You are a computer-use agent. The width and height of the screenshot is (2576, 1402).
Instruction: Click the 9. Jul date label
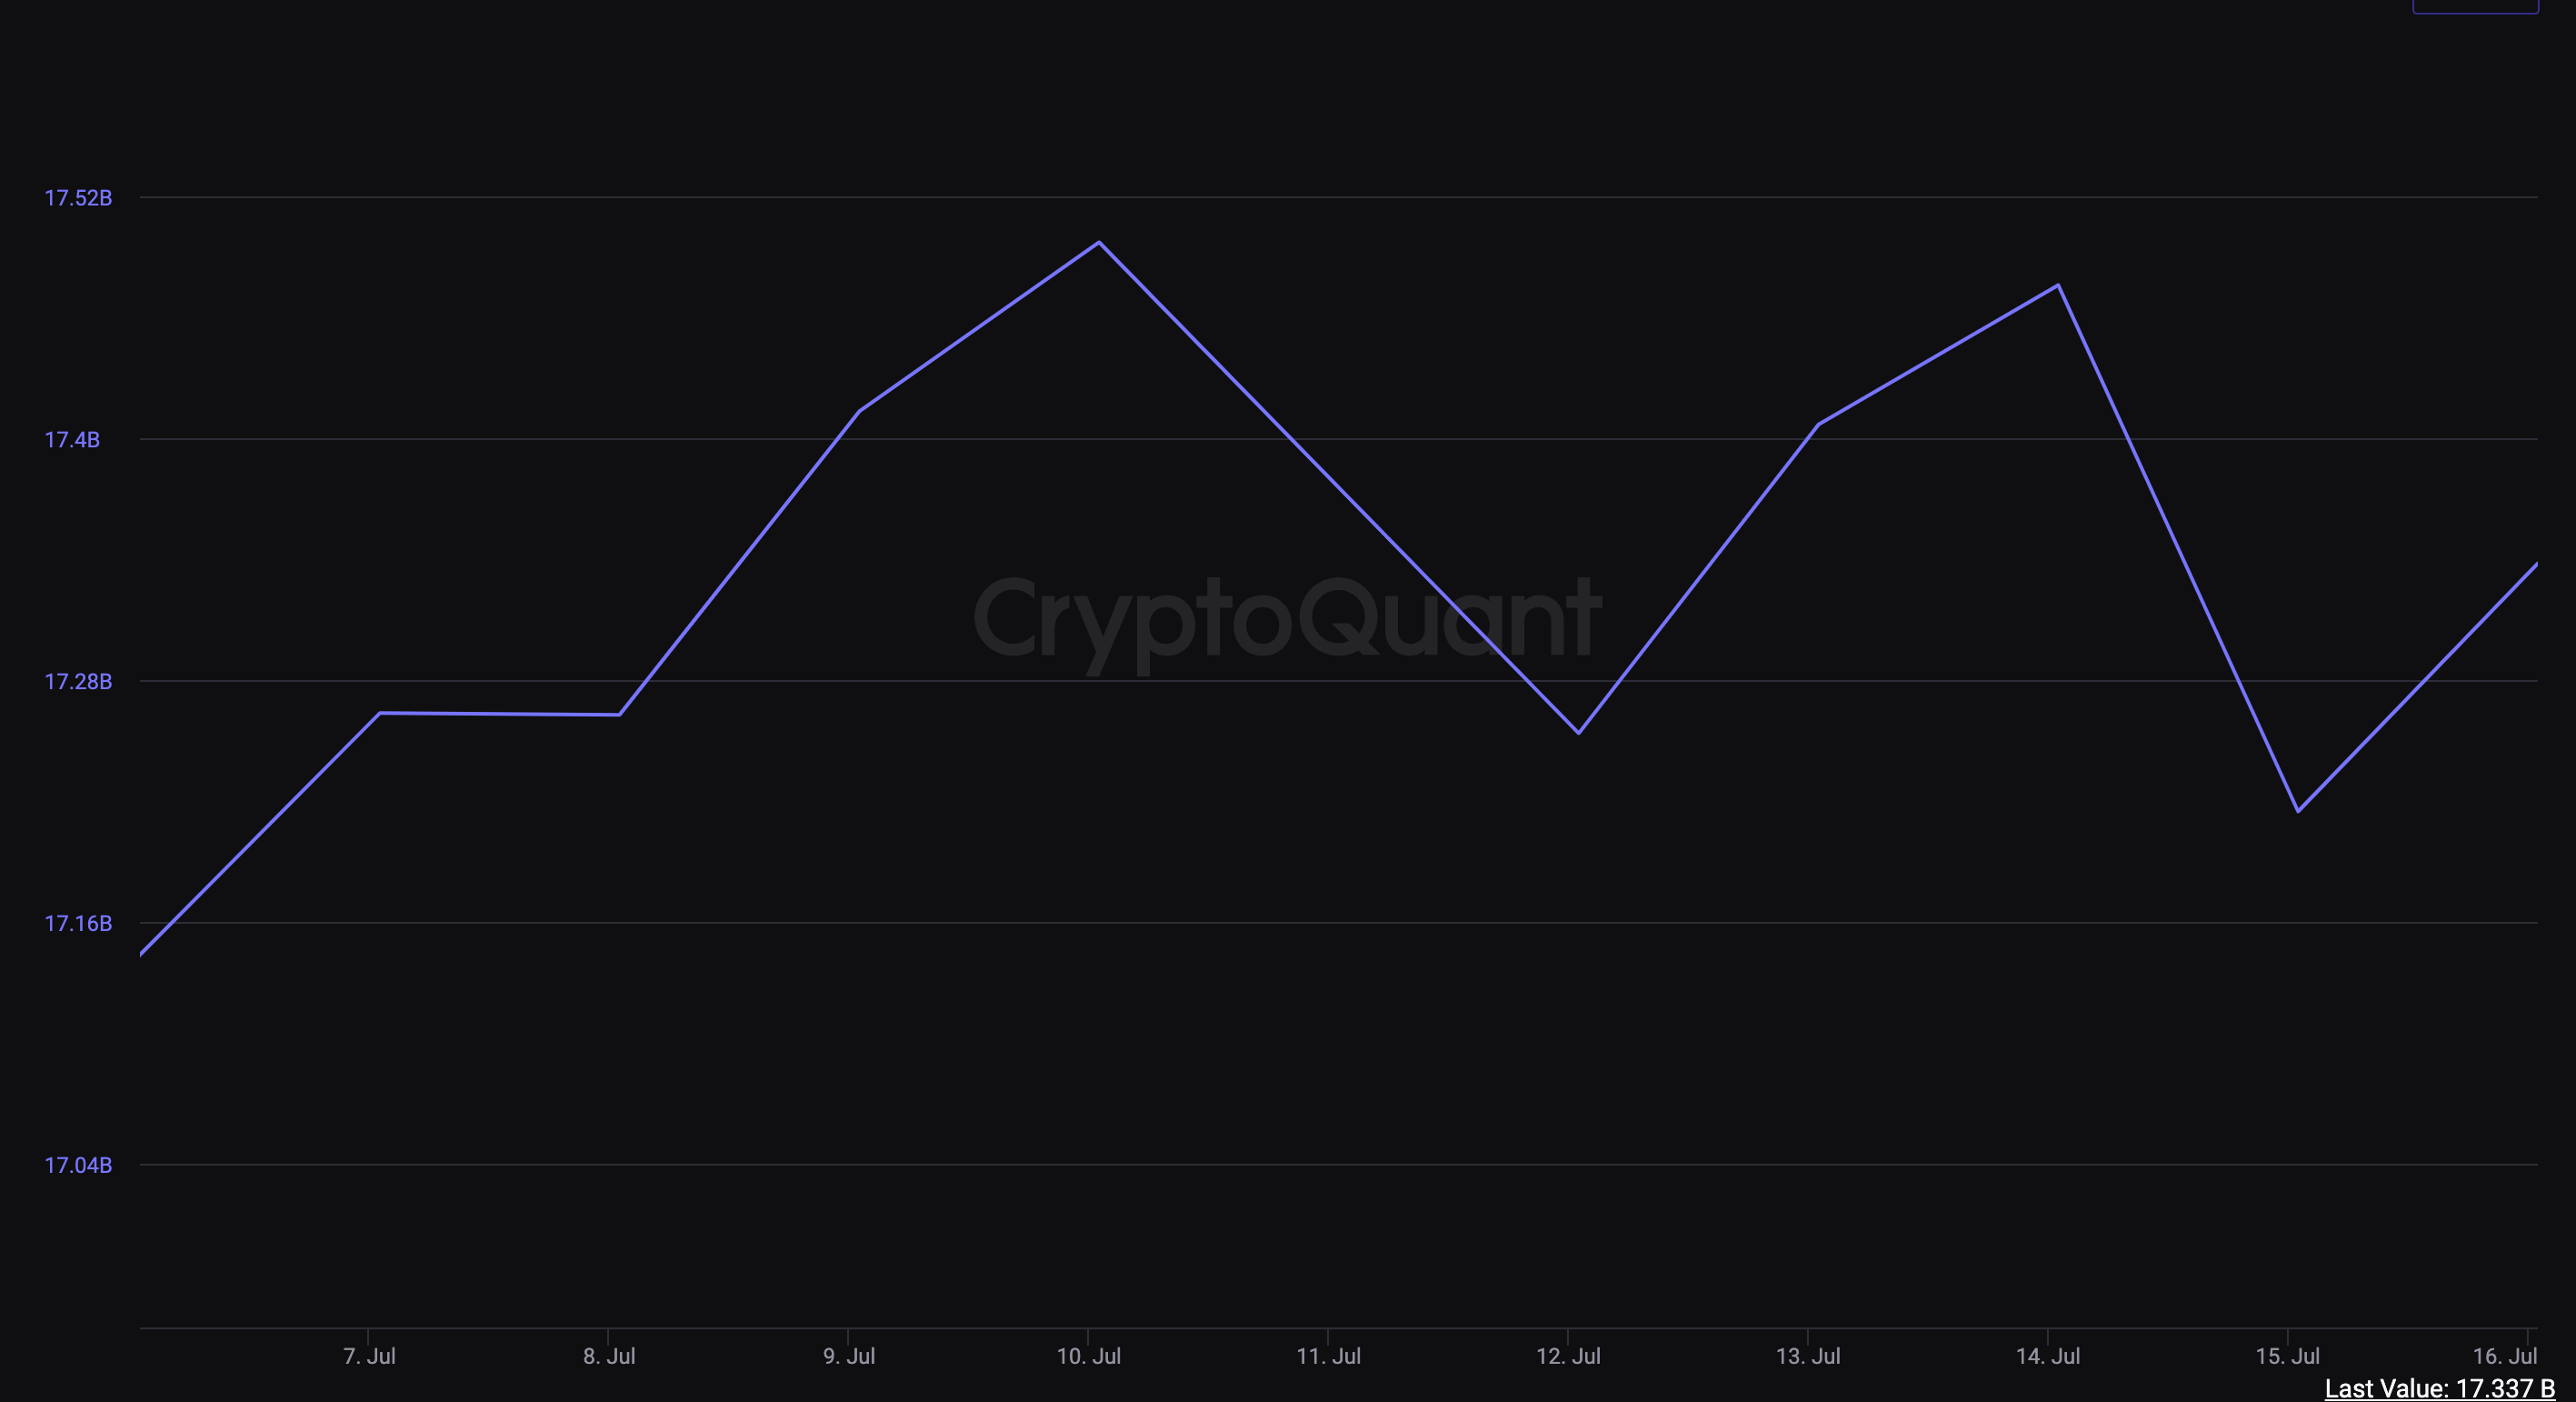[849, 1357]
